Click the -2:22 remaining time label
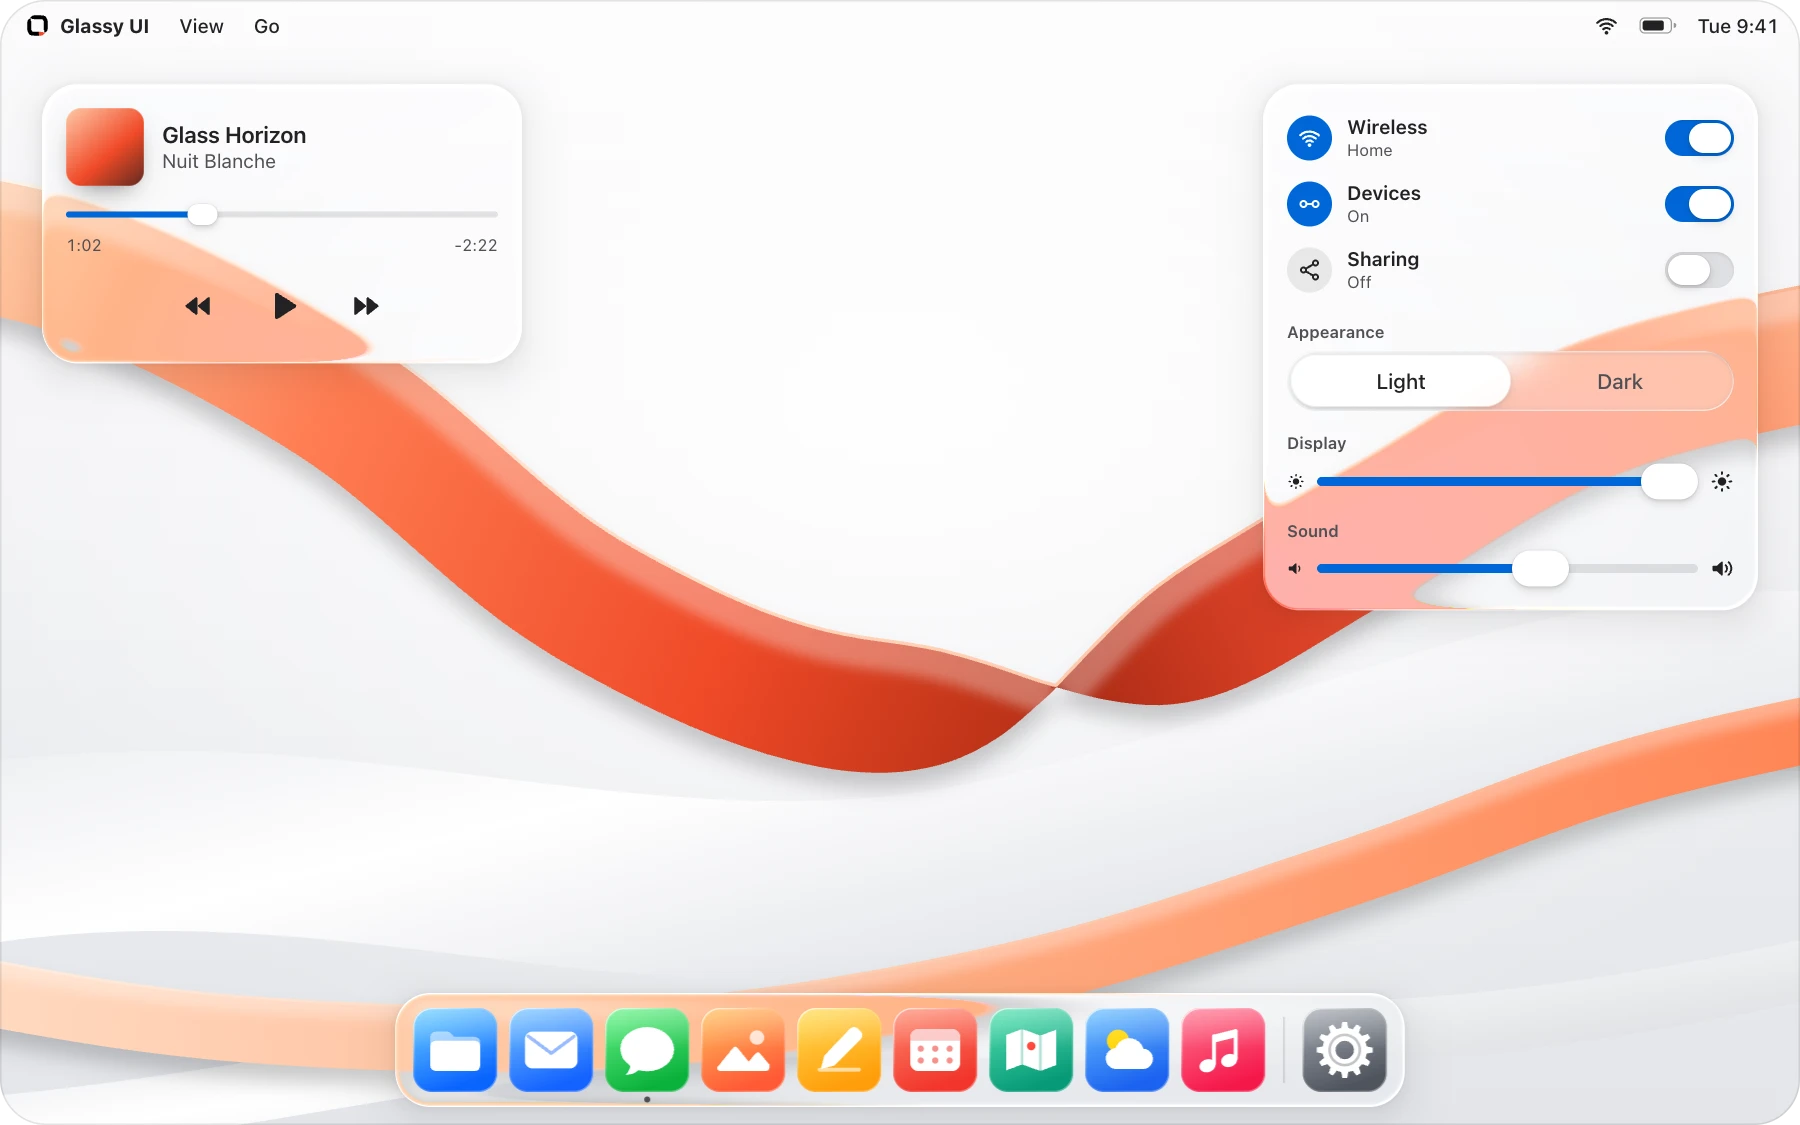 click(x=475, y=246)
